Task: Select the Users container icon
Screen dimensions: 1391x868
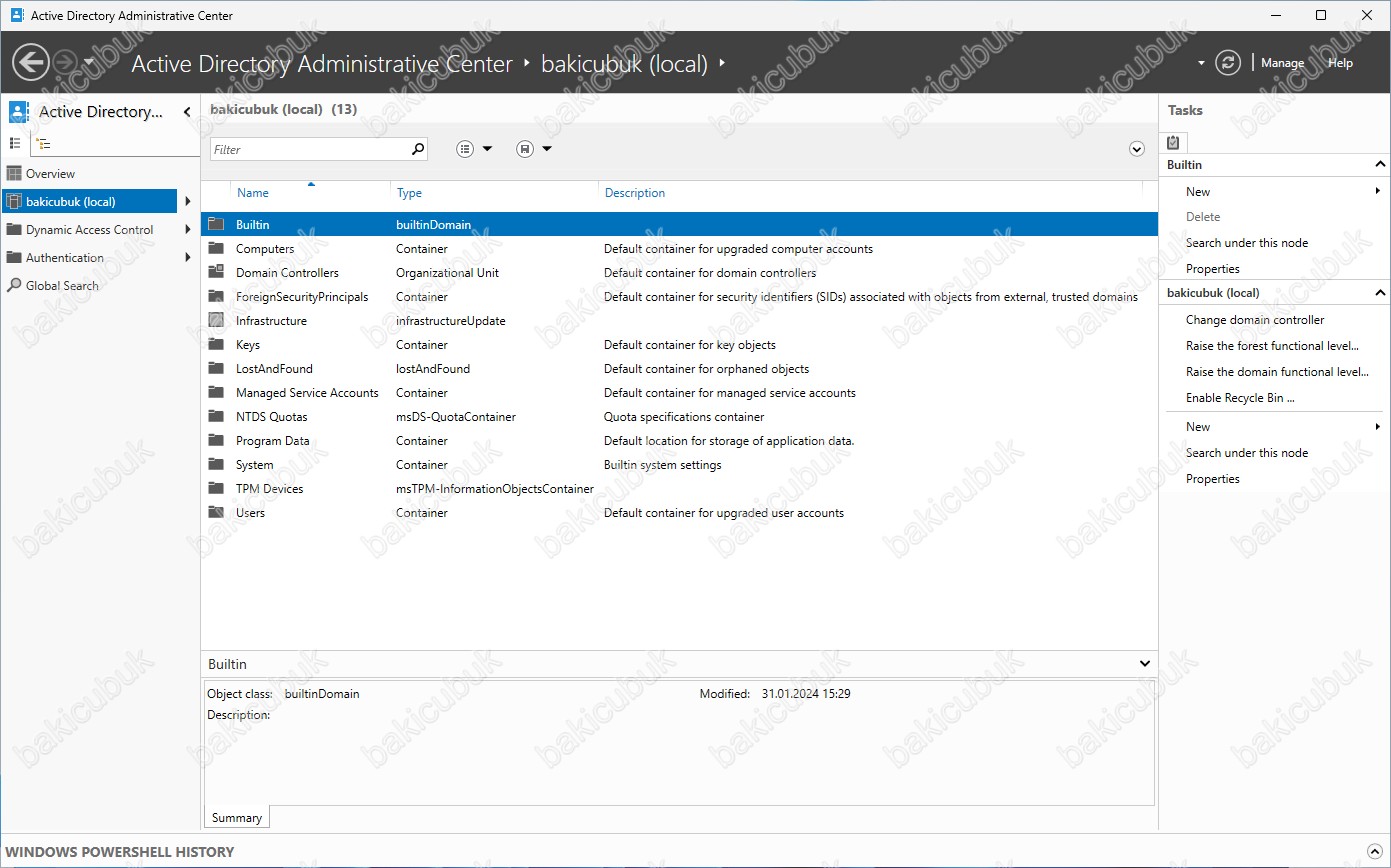Action: [216, 513]
